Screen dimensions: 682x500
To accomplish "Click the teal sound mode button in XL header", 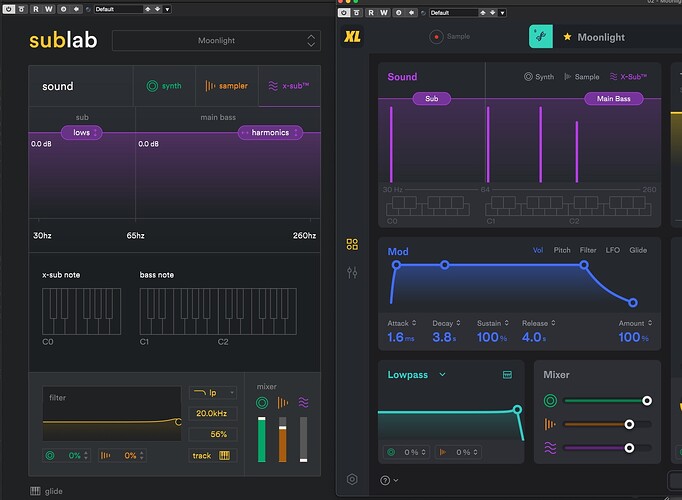I will tap(540, 37).
